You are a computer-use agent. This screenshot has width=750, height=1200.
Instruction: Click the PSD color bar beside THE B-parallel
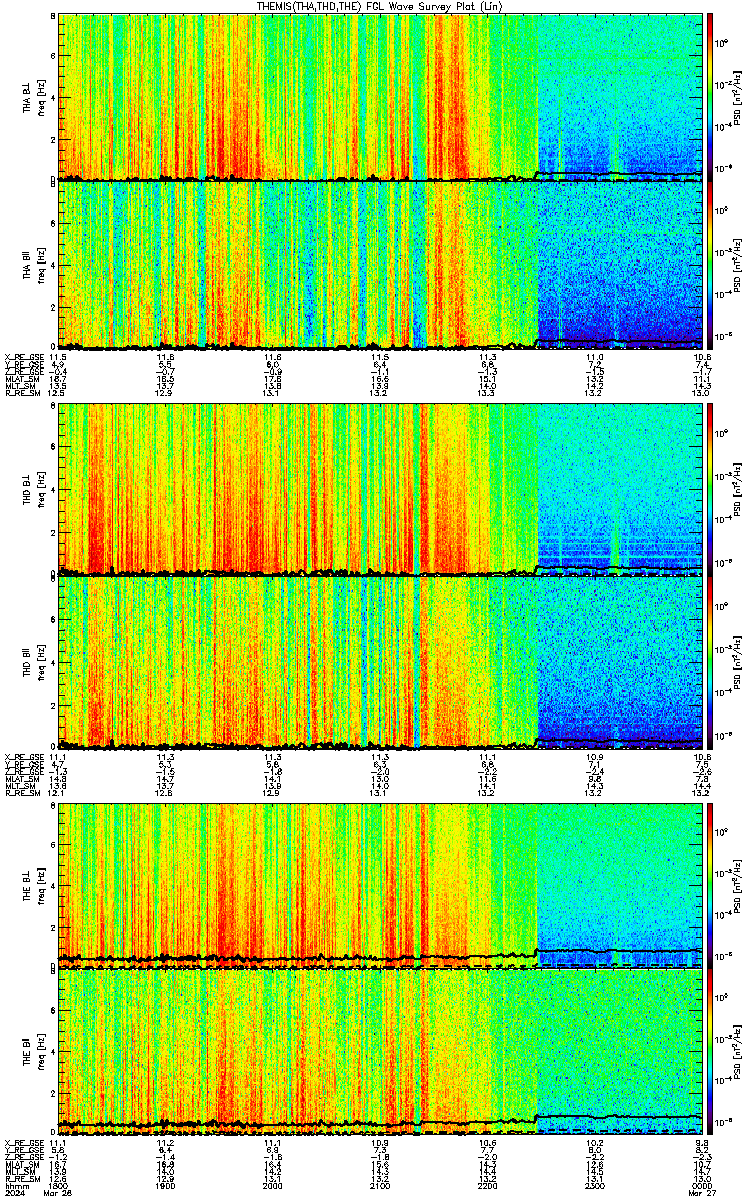click(x=710, y=1053)
